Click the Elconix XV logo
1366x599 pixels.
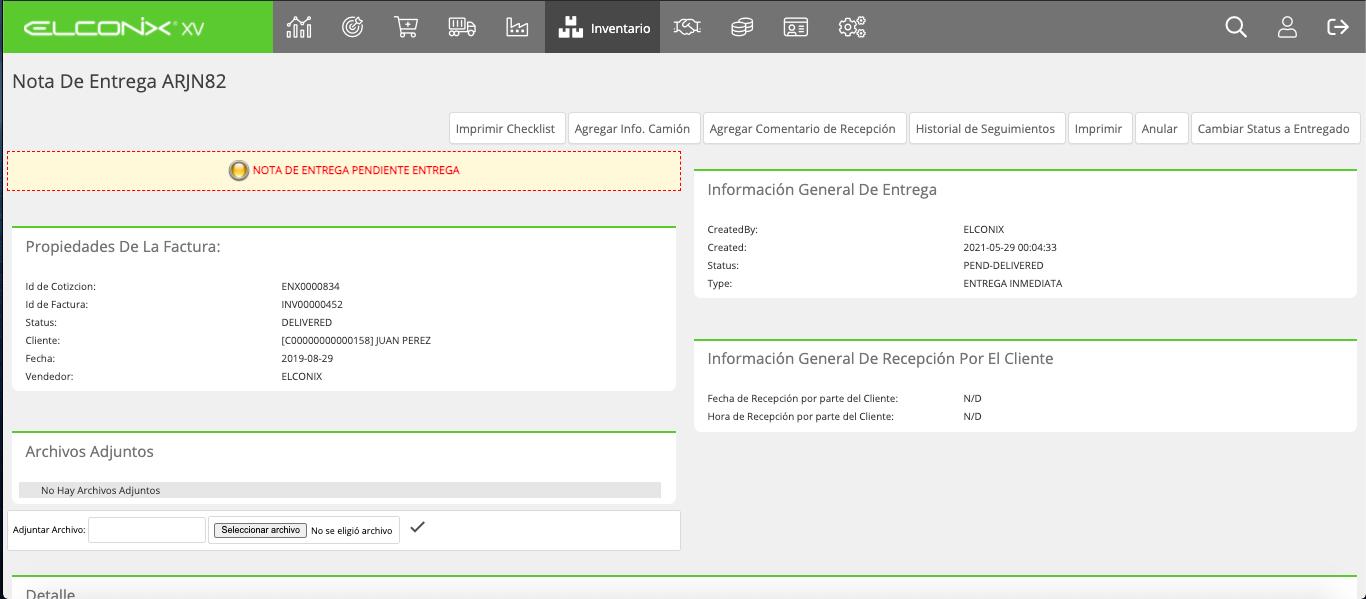tap(114, 28)
